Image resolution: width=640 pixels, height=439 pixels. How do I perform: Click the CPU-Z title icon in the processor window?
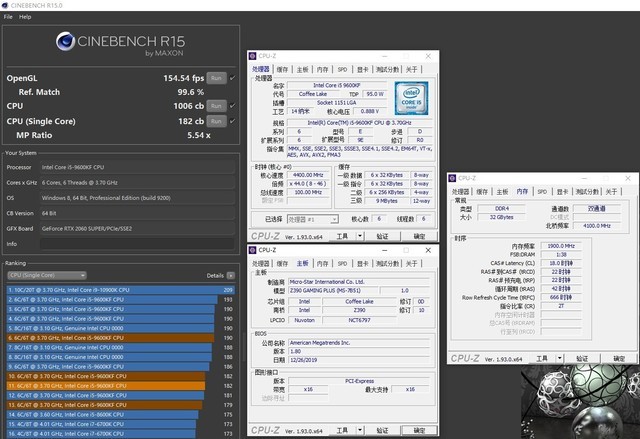[x=253, y=56]
